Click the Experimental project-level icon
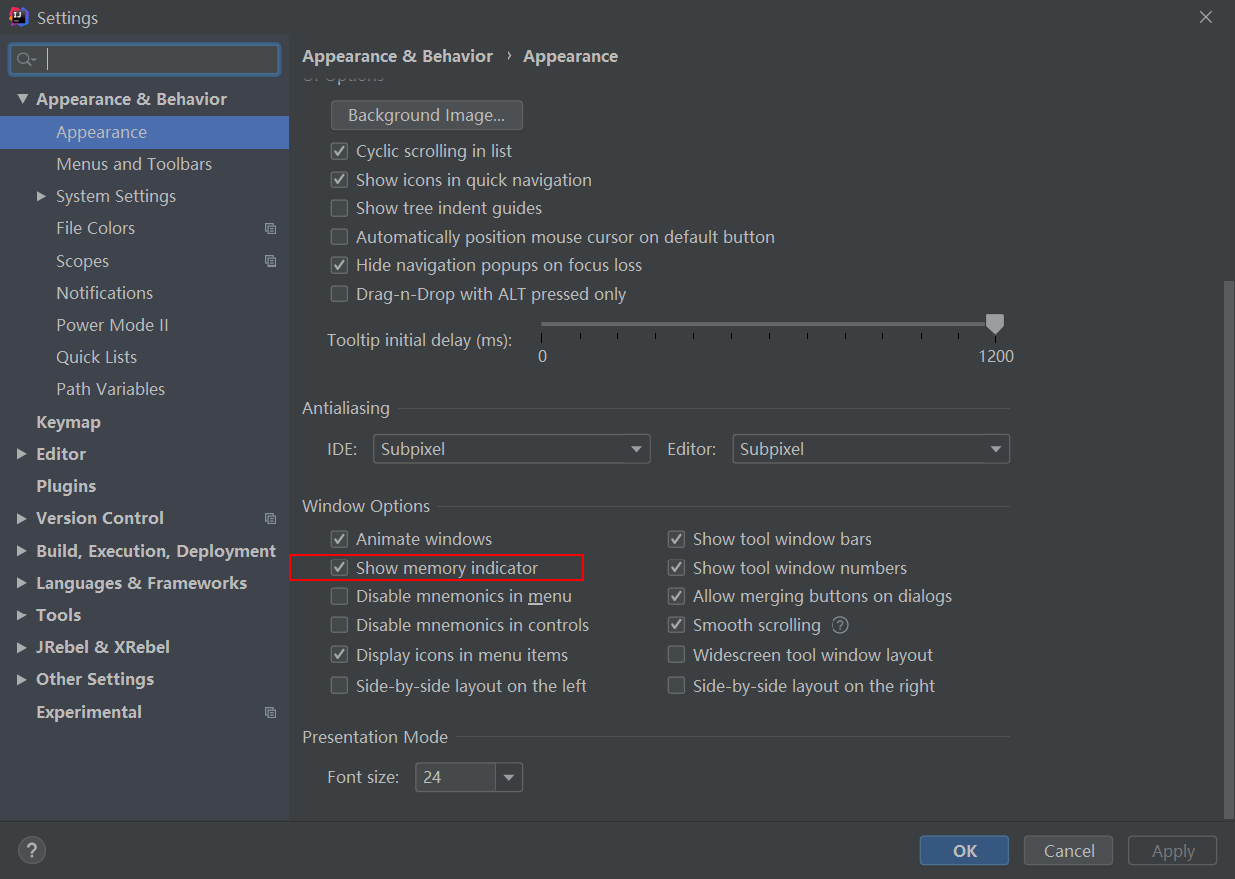The width and height of the screenshot is (1235, 879). point(270,712)
